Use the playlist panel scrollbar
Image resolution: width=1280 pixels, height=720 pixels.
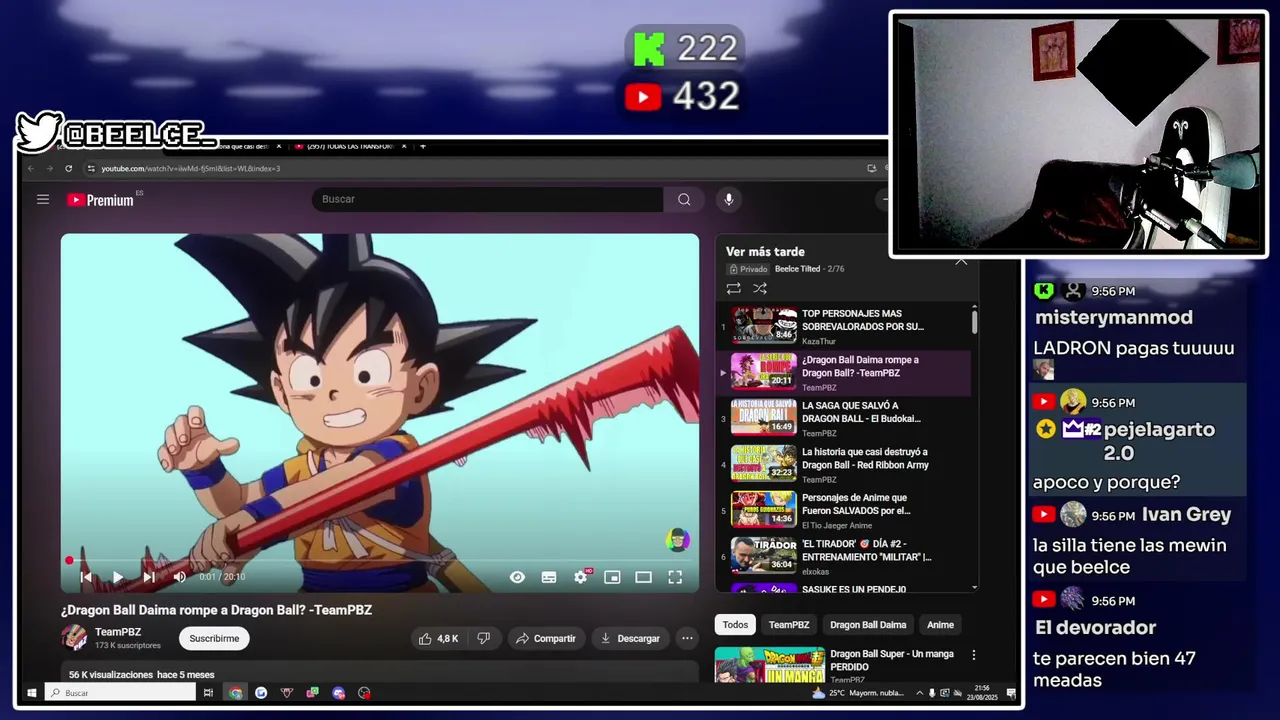click(x=974, y=322)
